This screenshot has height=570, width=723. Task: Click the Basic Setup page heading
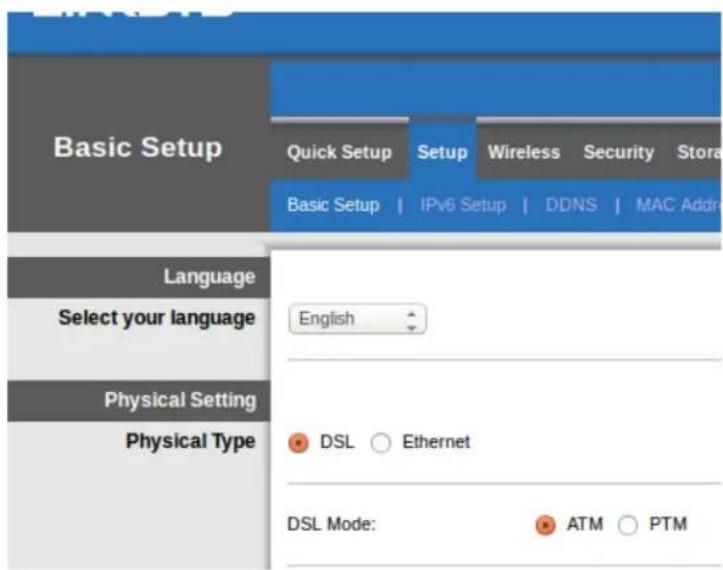click(x=138, y=148)
